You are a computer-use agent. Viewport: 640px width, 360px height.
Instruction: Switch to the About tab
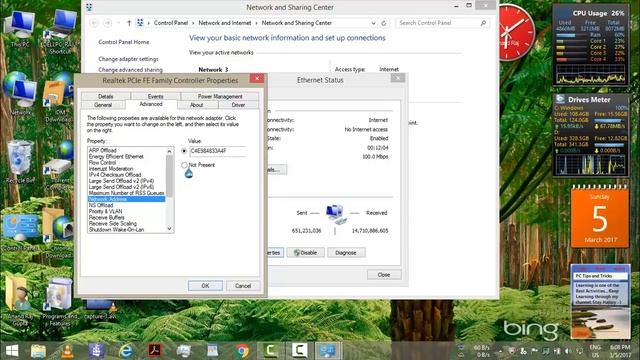pyautogui.click(x=196, y=105)
